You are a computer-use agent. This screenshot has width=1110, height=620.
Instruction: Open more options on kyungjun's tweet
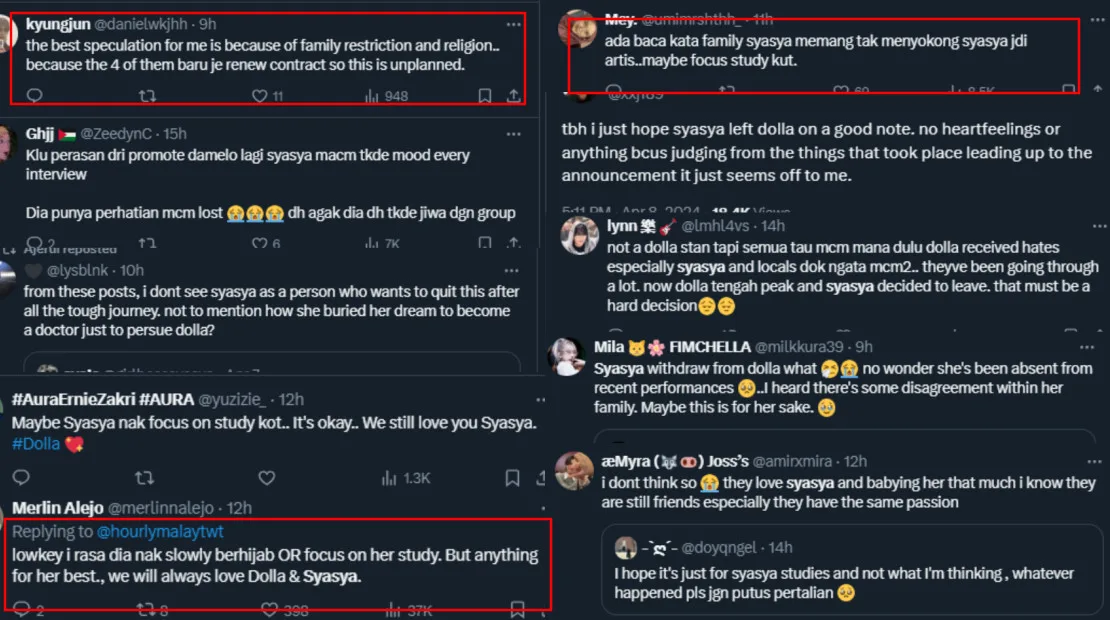[513, 24]
